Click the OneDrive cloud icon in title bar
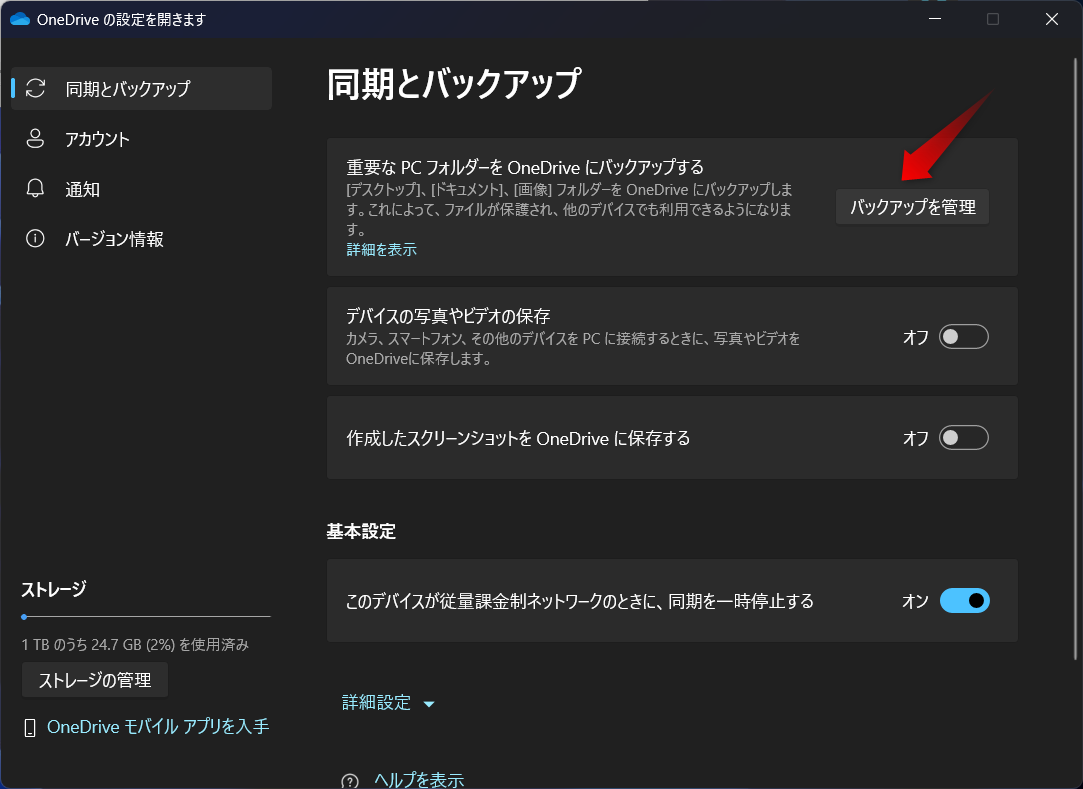Viewport: 1083px width, 789px height. click(20, 19)
